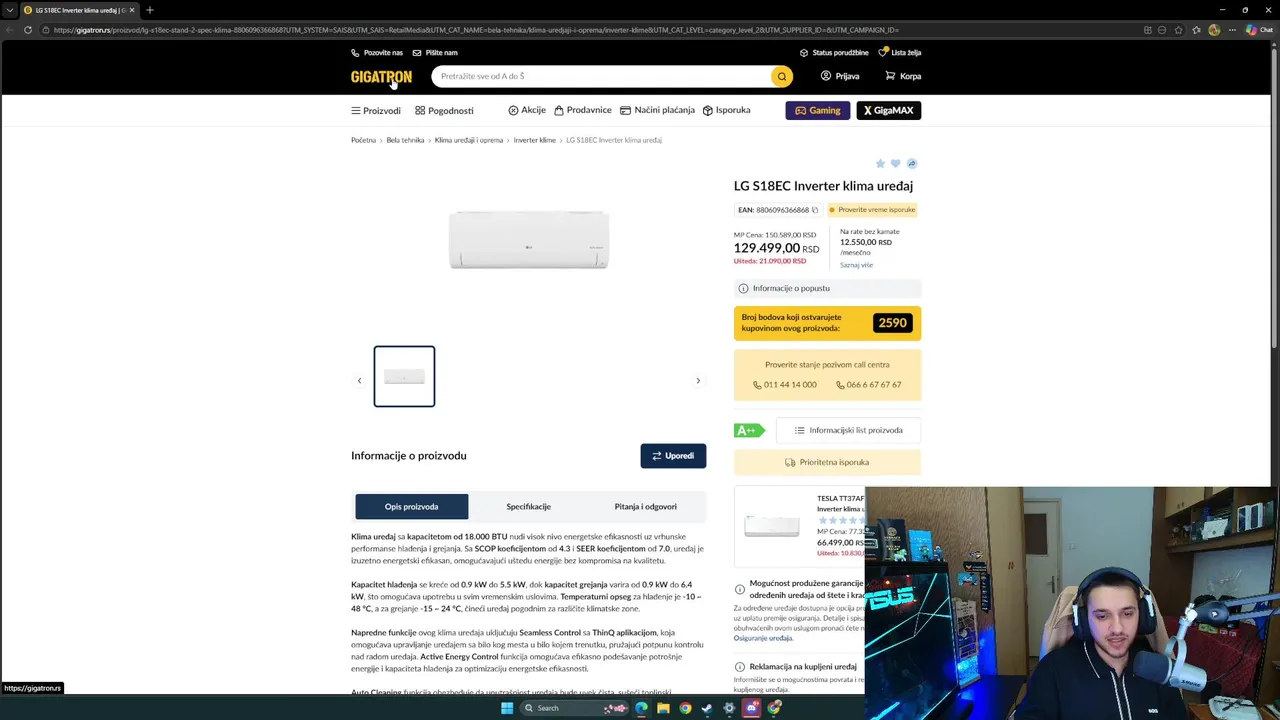Open Steam from taskbar

coord(707,708)
